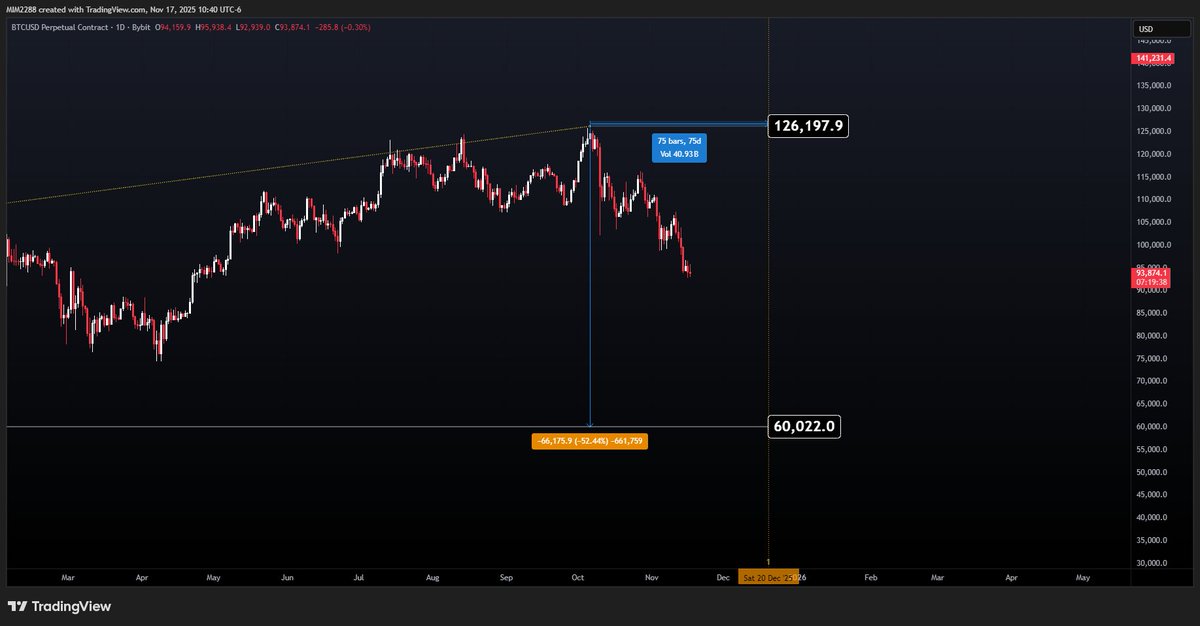The width and height of the screenshot is (1200, 626).
Task: Click the 40,000.0 price axis label
Action: (1151, 517)
